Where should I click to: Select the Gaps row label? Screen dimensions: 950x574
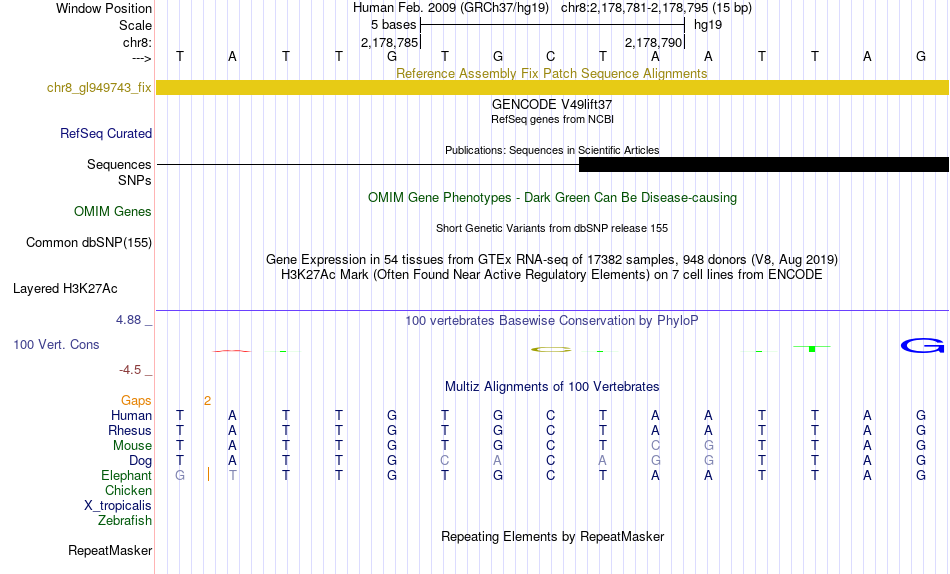(136, 401)
